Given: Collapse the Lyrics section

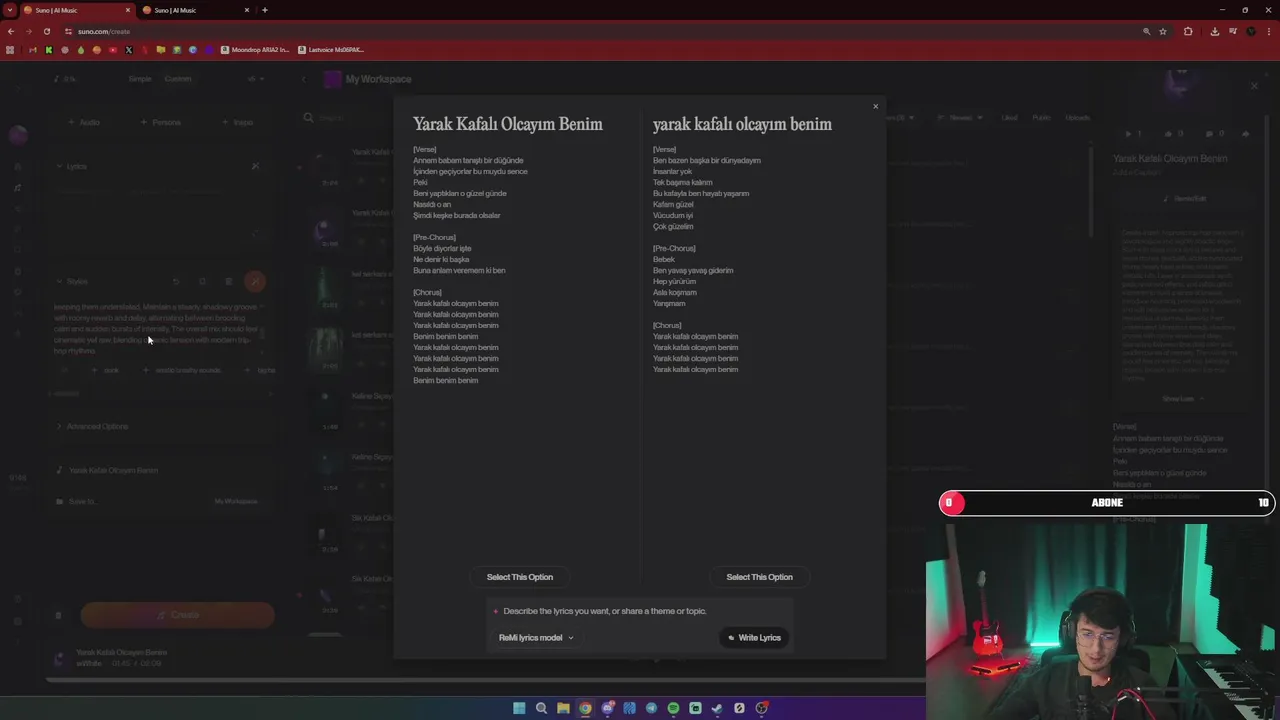Looking at the screenshot, I should 72,166.
